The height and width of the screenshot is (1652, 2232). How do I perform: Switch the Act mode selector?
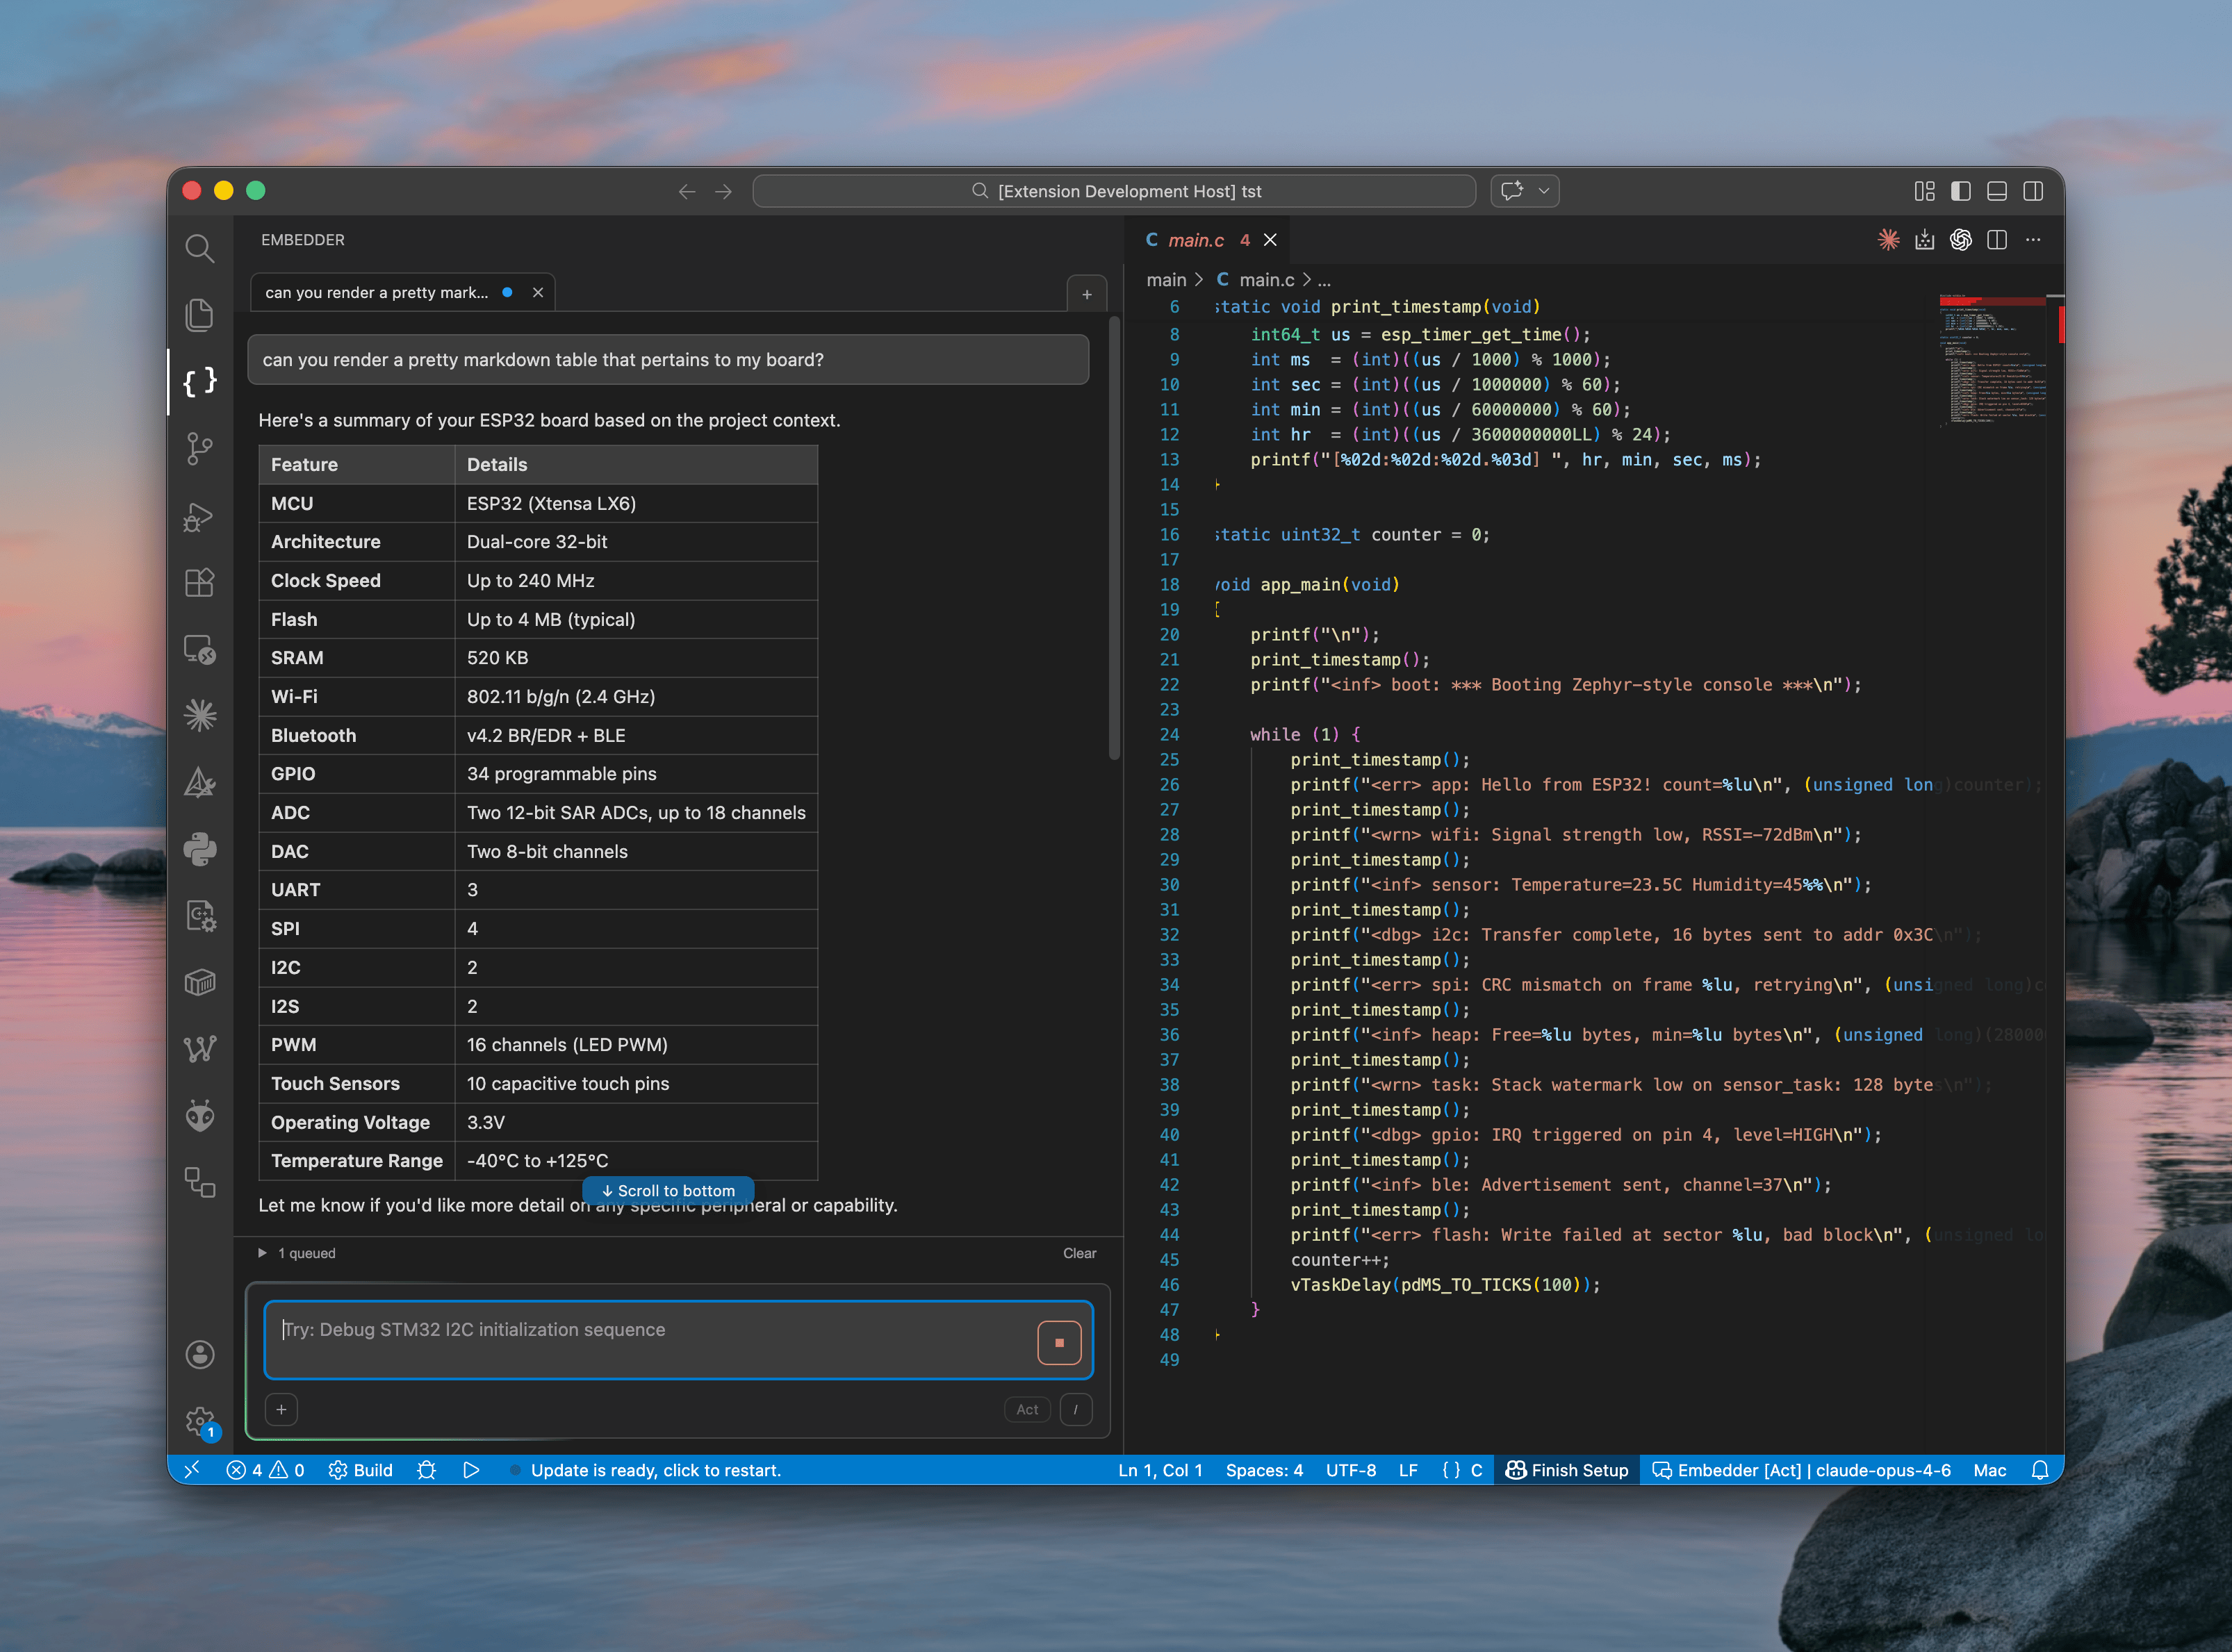1027,1409
